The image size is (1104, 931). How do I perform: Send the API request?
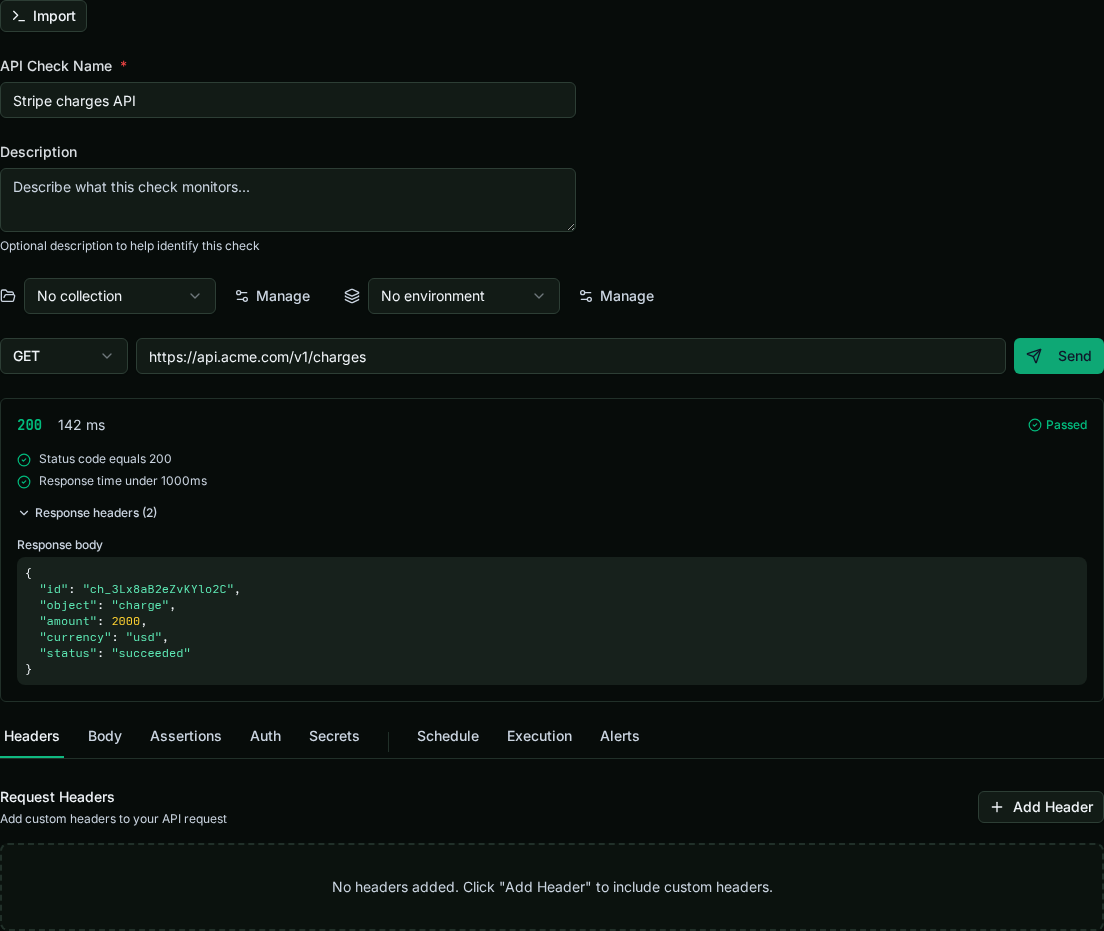[1058, 356]
